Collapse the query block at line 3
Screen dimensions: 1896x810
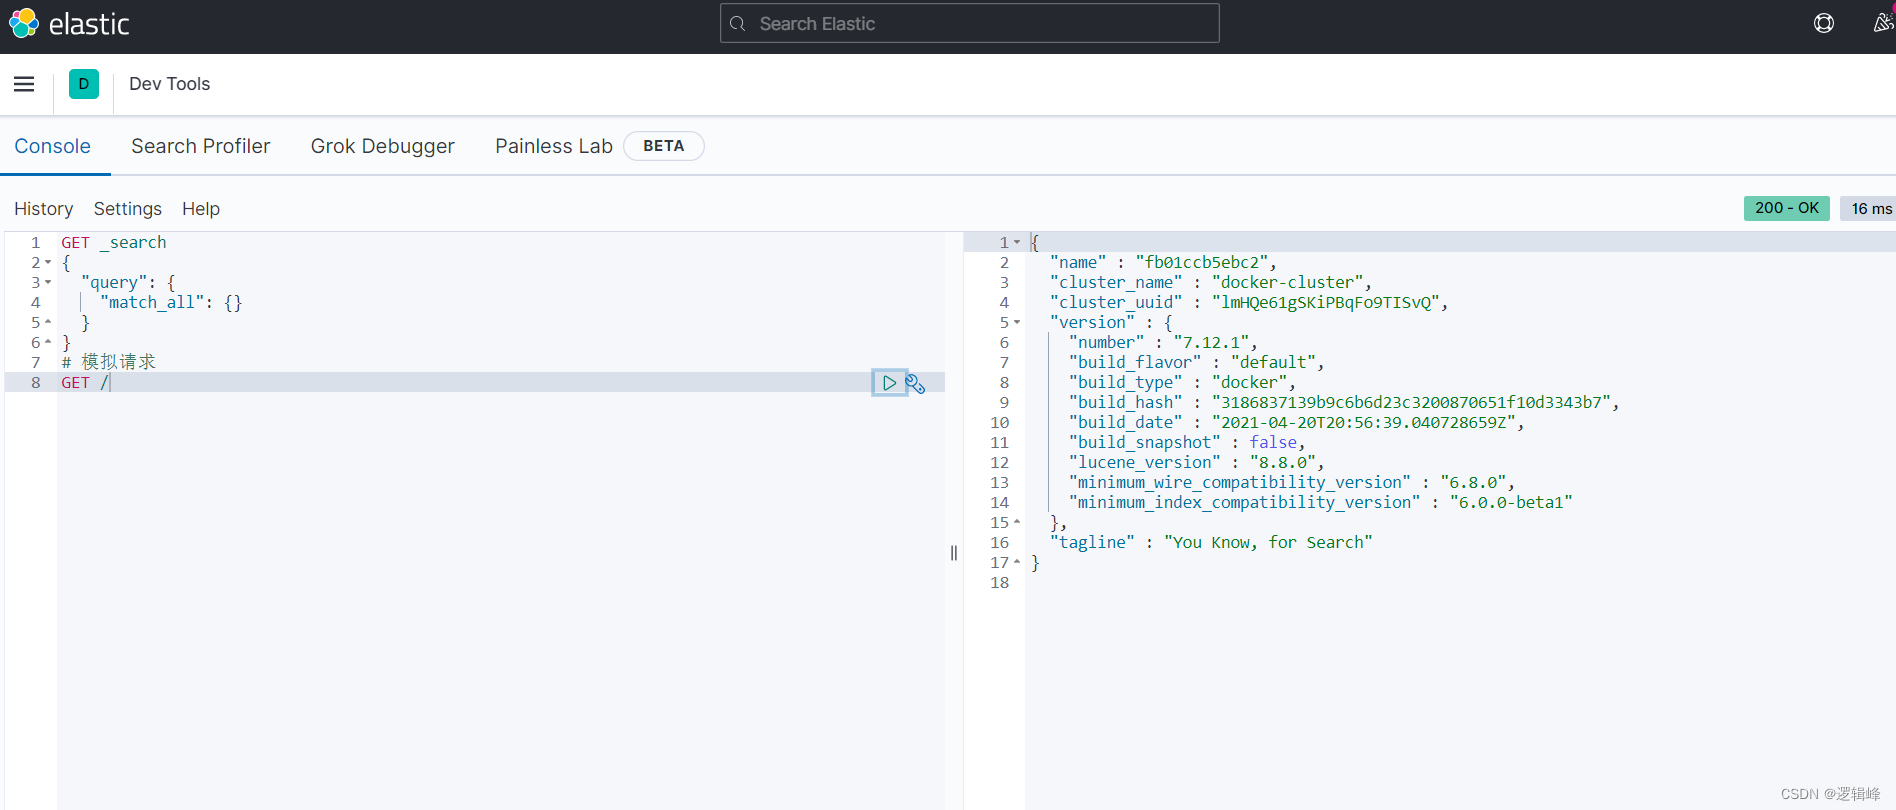click(x=48, y=283)
